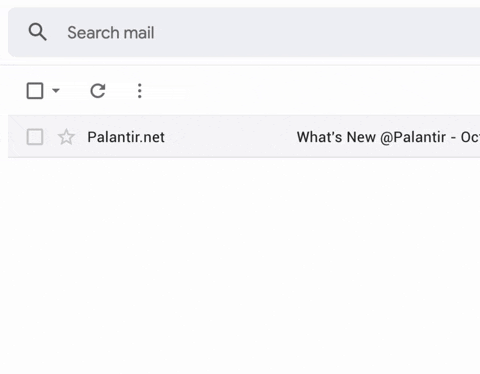Focus the Search mail input field

coord(244,32)
